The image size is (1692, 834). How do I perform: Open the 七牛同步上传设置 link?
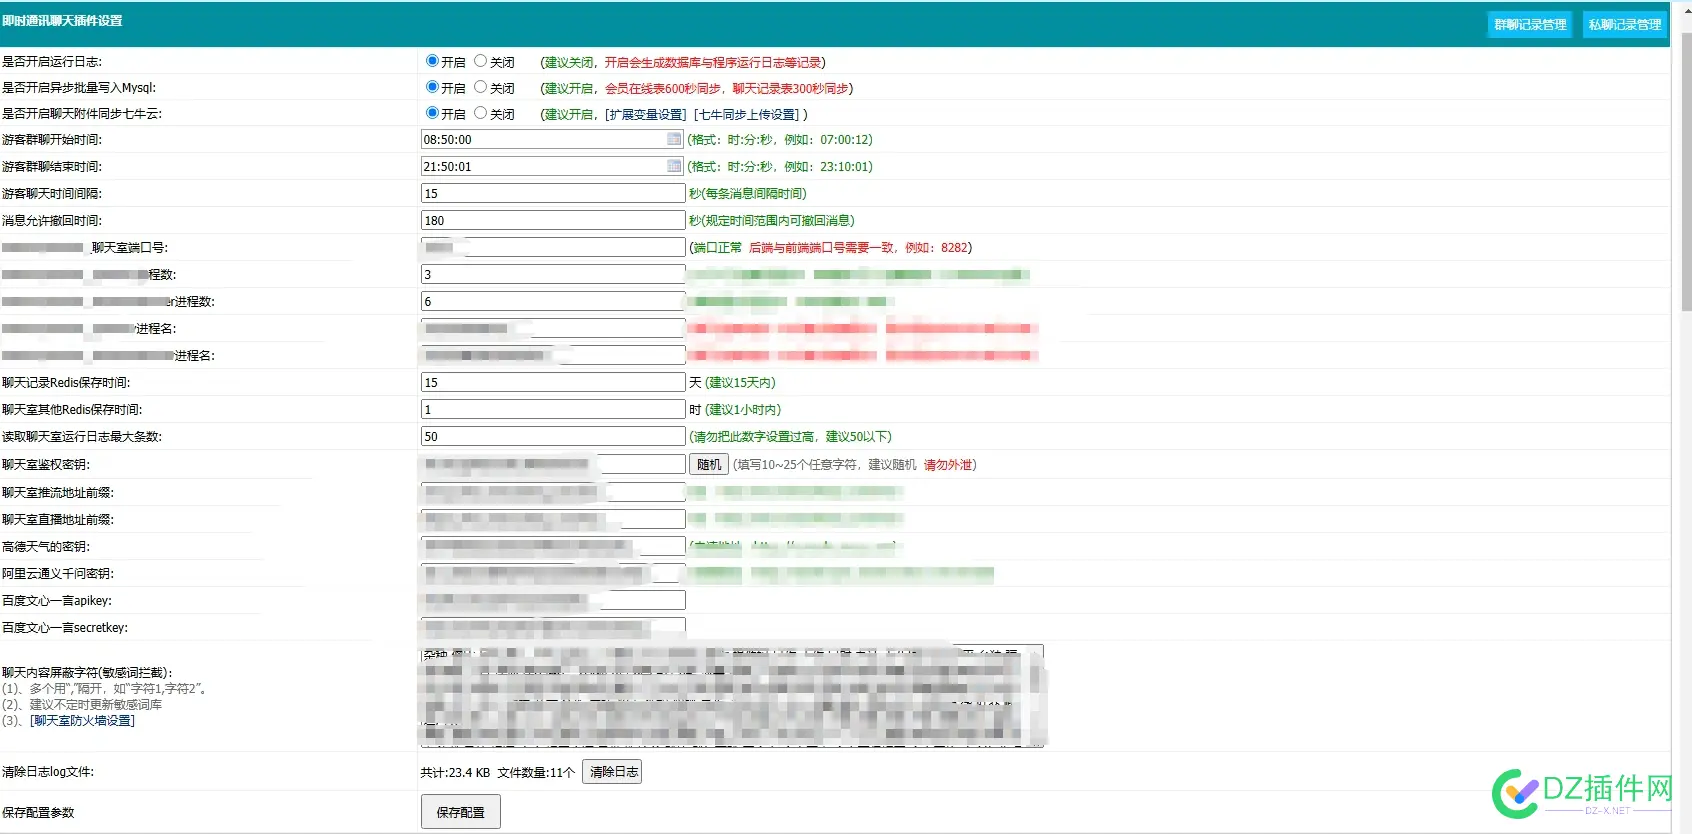point(747,115)
